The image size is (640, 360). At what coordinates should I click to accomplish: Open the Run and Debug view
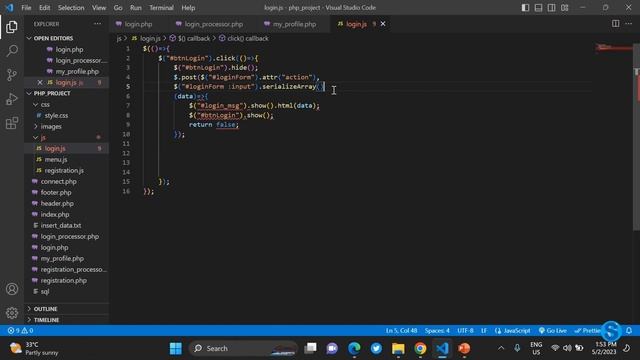pyautogui.click(x=12, y=99)
